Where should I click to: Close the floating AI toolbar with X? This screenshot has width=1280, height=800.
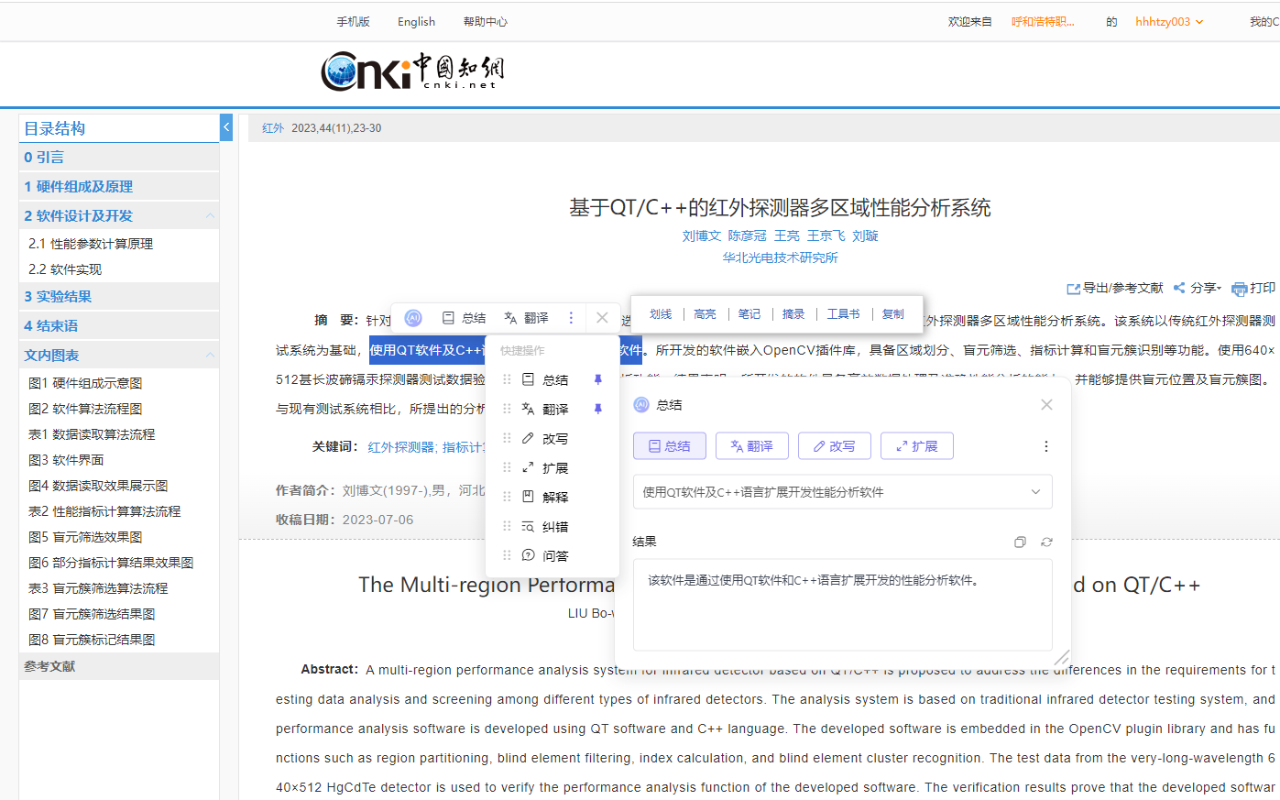point(602,318)
